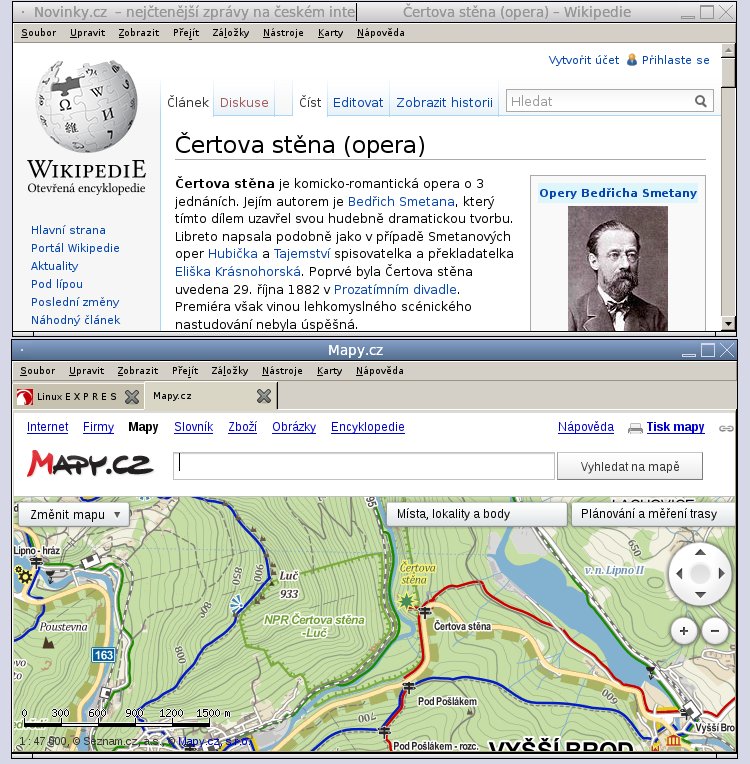
Task: Open the Hubička opera link
Action: click(x=232, y=254)
